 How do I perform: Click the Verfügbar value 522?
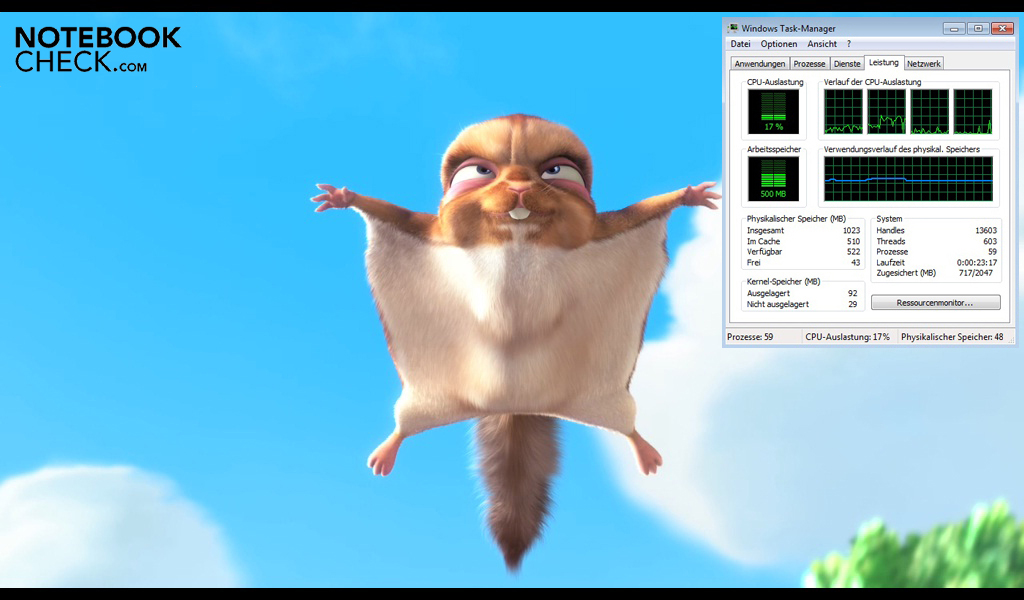point(853,252)
